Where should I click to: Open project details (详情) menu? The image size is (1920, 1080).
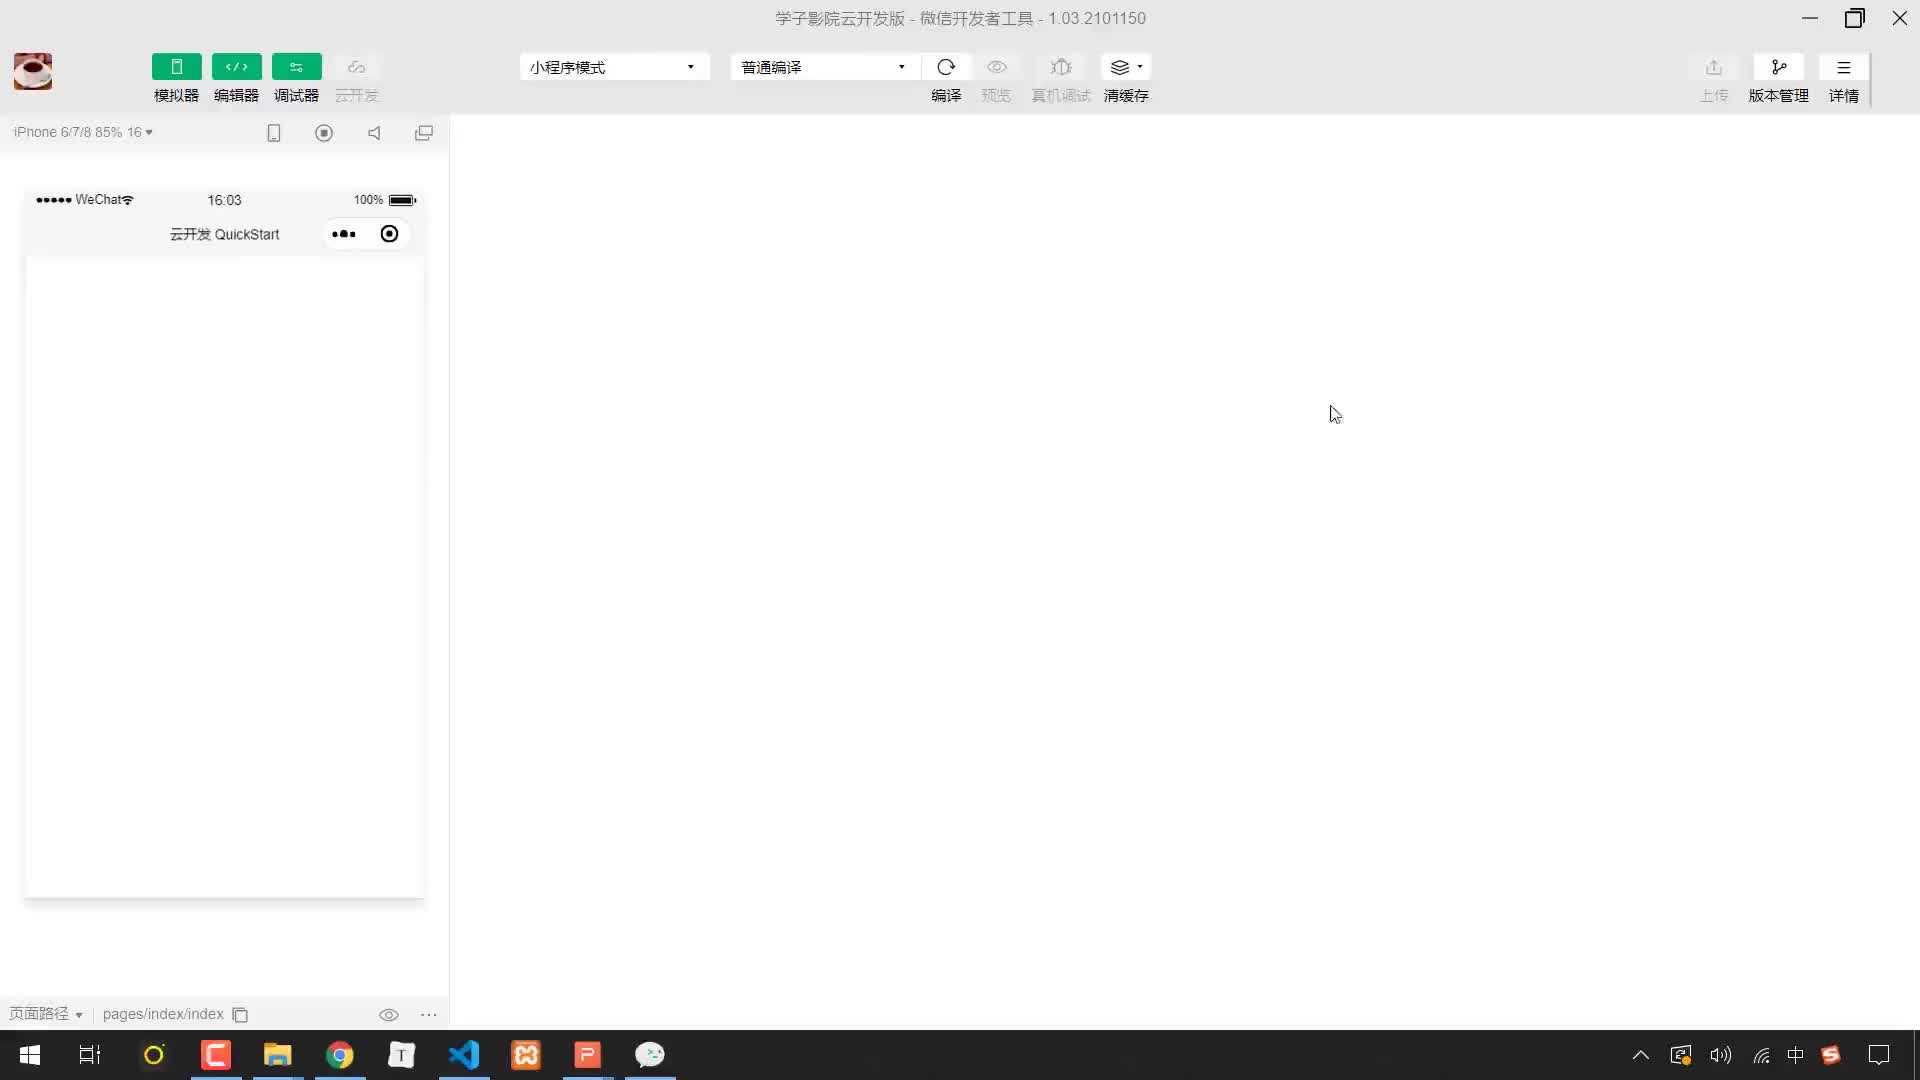[1844, 67]
